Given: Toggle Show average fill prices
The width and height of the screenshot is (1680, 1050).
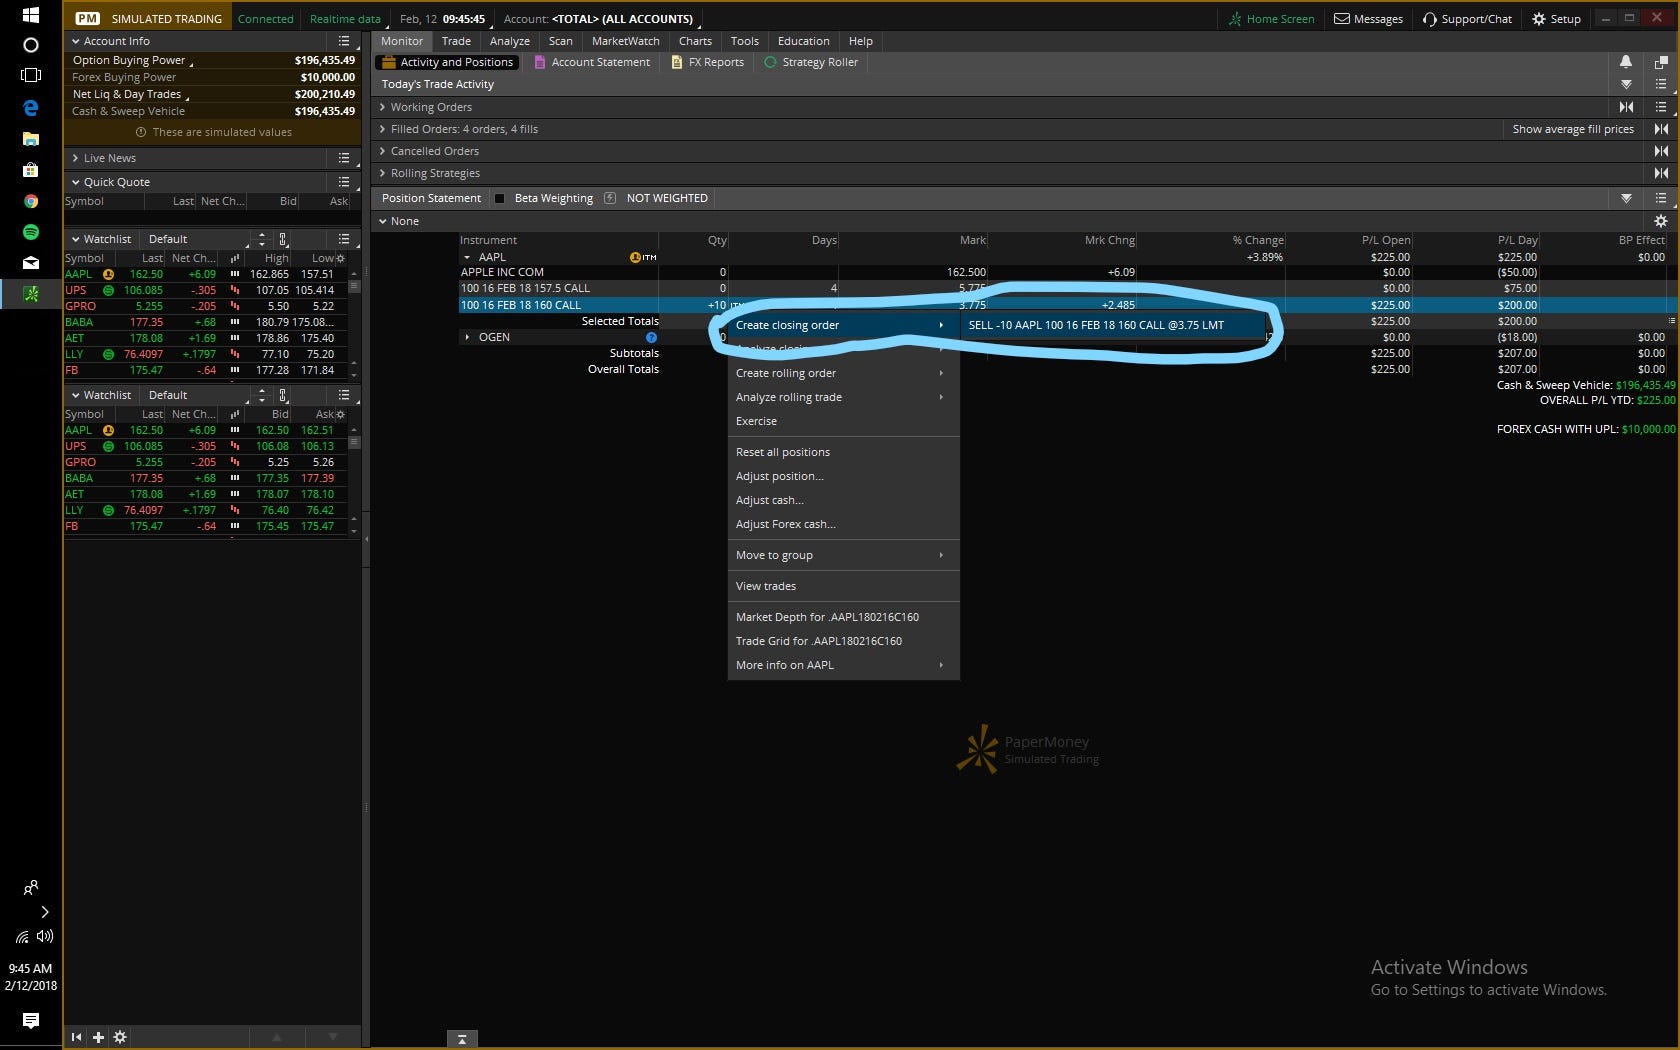Looking at the screenshot, I should [x=1573, y=129].
